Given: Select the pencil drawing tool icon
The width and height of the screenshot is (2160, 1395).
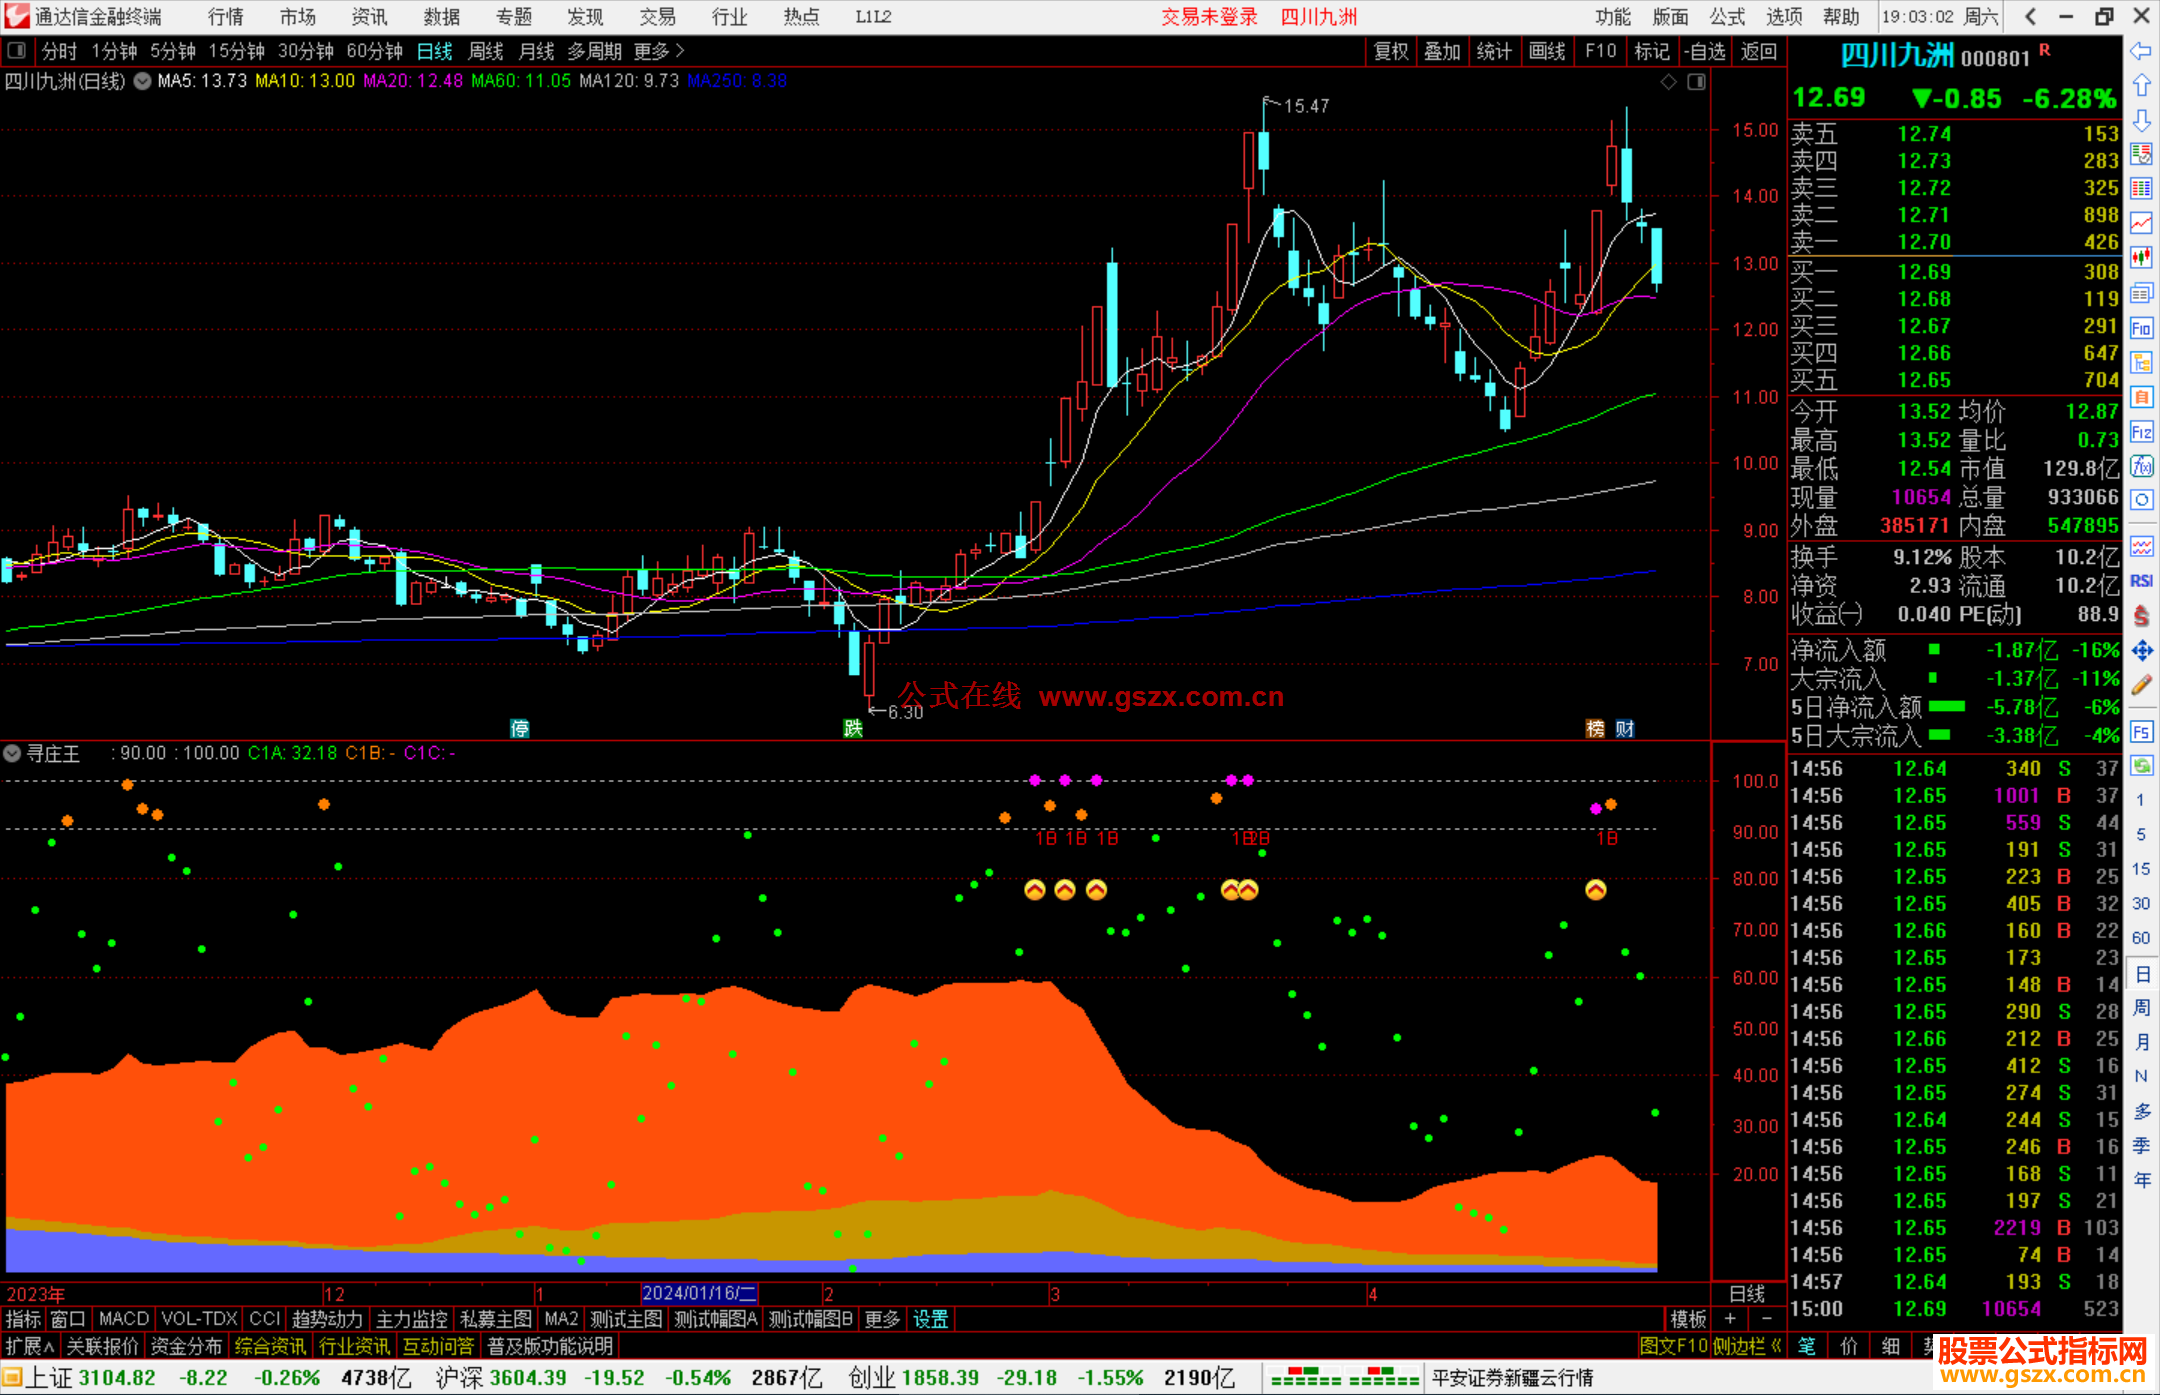Looking at the screenshot, I should click(2141, 685).
